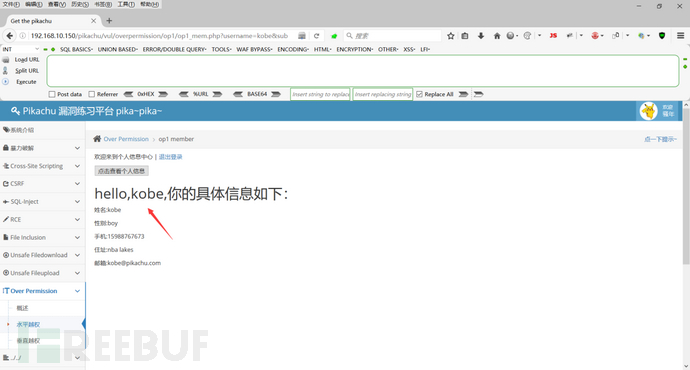Click the 退出登录 logout link
The width and height of the screenshot is (690, 370).
point(170,157)
